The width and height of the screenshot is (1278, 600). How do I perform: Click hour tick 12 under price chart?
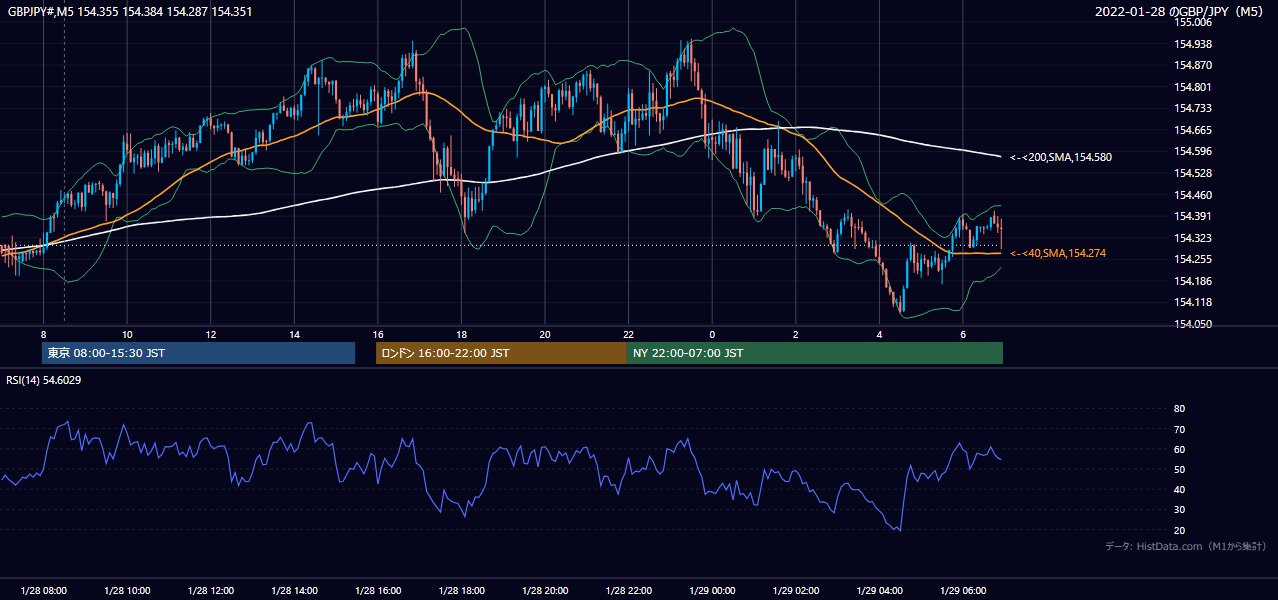(211, 334)
